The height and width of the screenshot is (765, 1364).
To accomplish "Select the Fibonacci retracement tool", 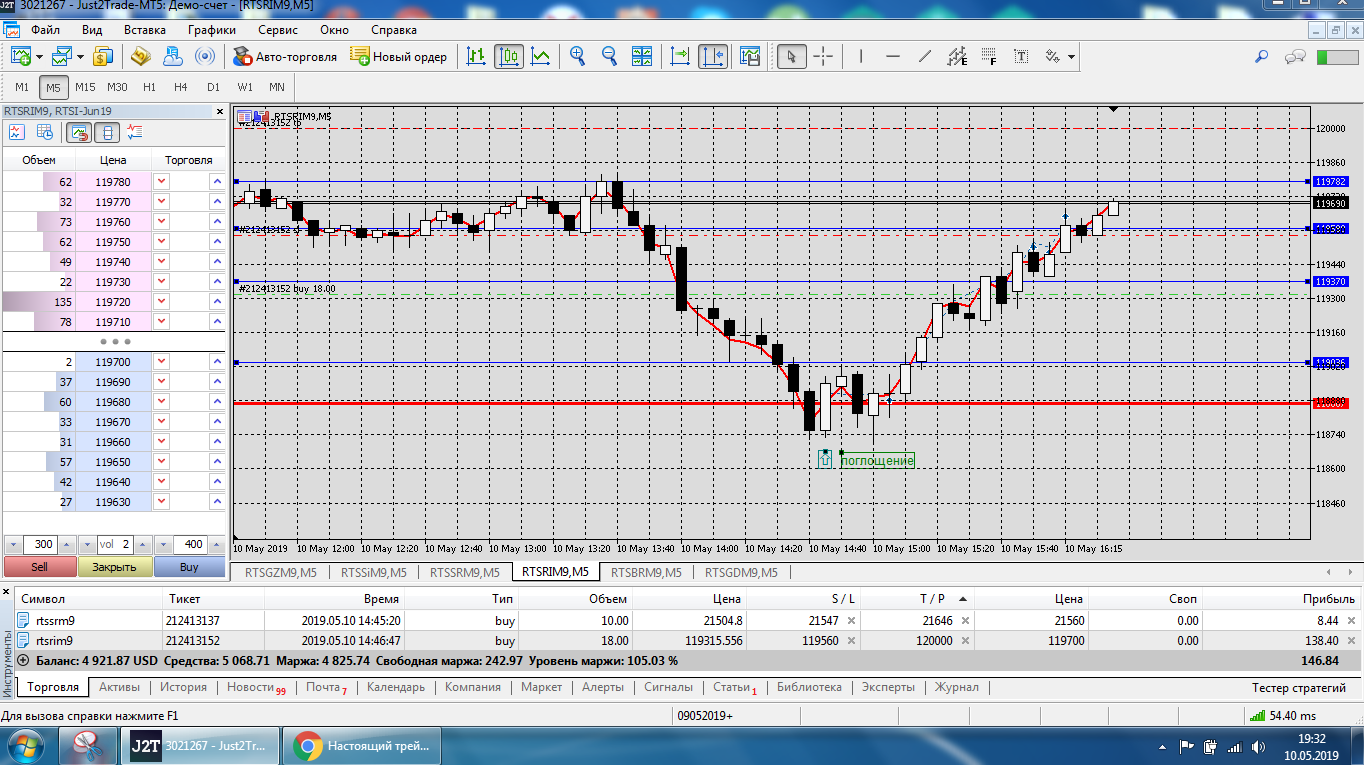I will (989, 57).
